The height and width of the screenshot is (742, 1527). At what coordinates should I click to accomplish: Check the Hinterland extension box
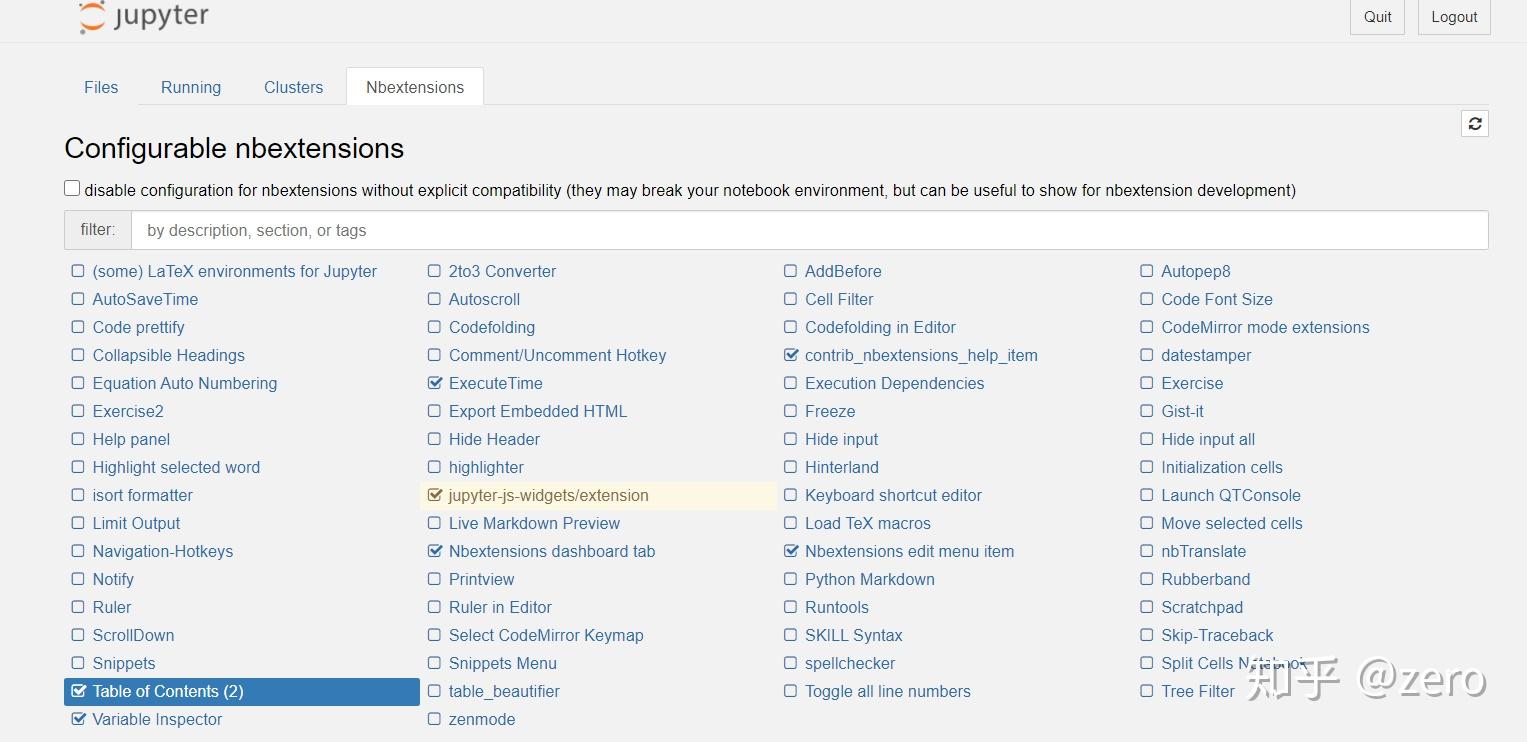(791, 467)
